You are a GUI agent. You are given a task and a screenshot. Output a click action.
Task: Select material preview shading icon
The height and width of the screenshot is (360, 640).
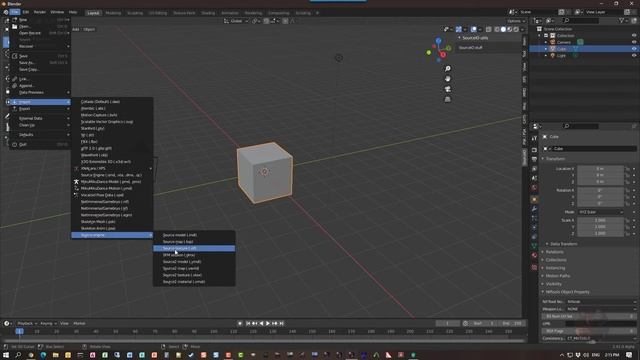click(509, 29)
